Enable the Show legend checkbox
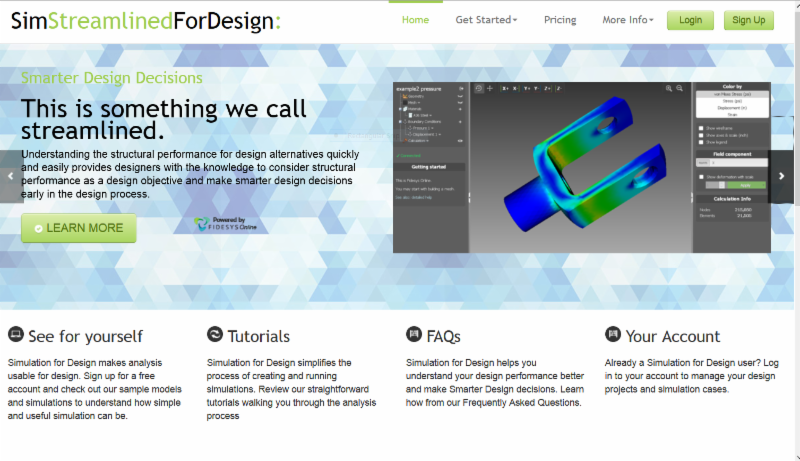 (700, 142)
